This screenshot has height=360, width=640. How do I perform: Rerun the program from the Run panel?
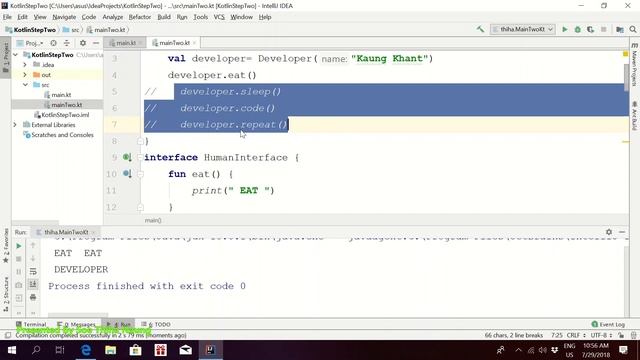19,246
